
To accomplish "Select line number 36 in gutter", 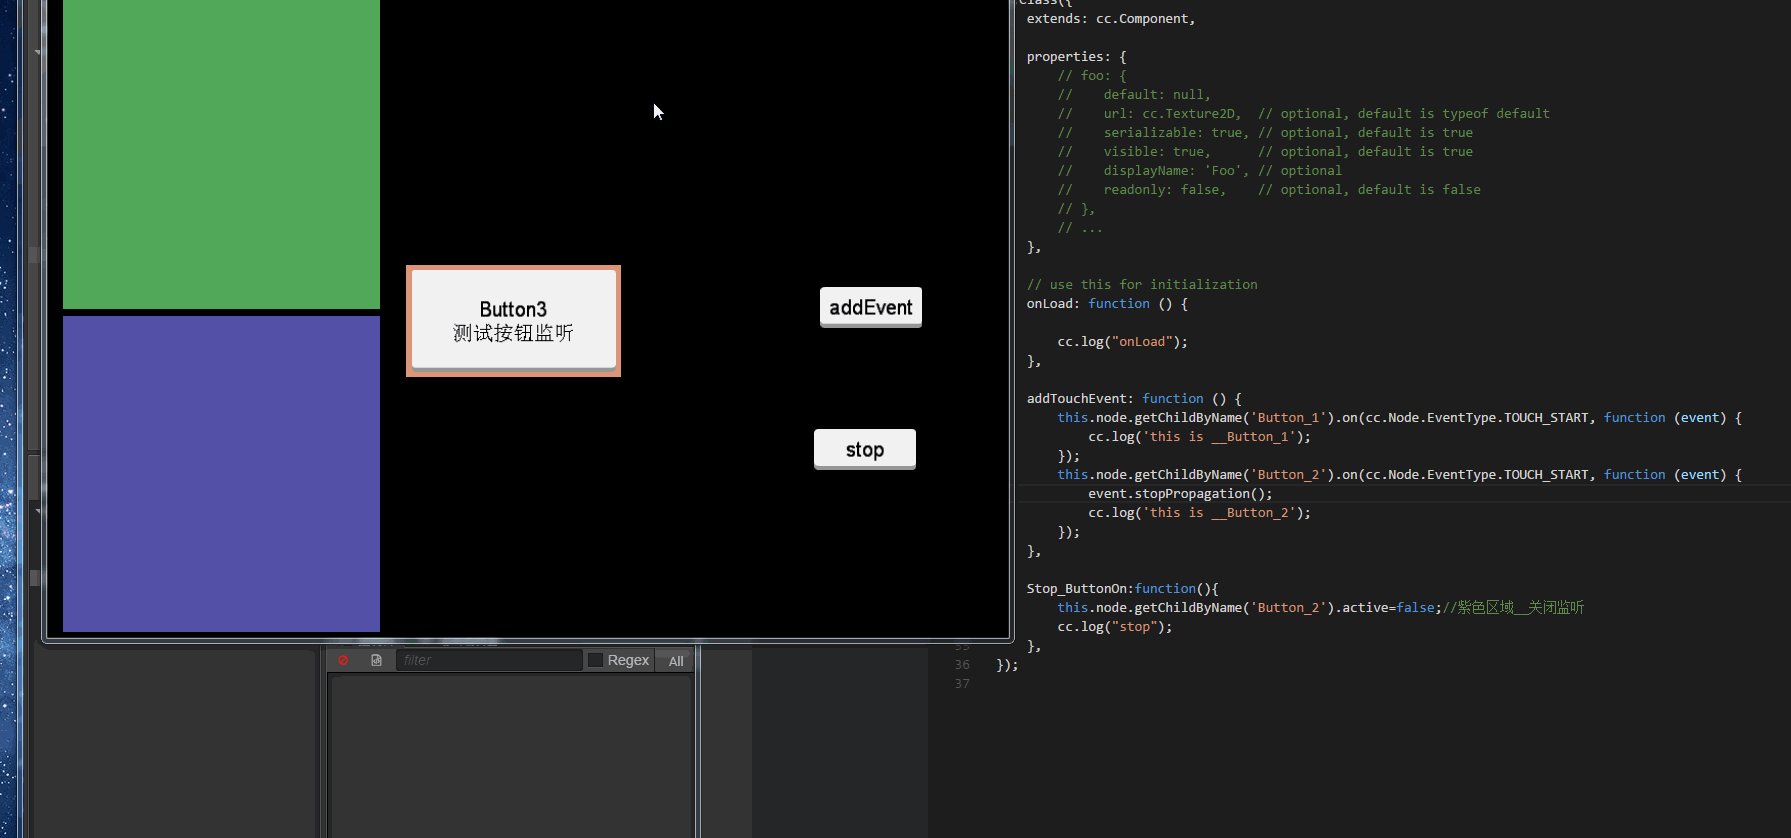I will pos(962,665).
